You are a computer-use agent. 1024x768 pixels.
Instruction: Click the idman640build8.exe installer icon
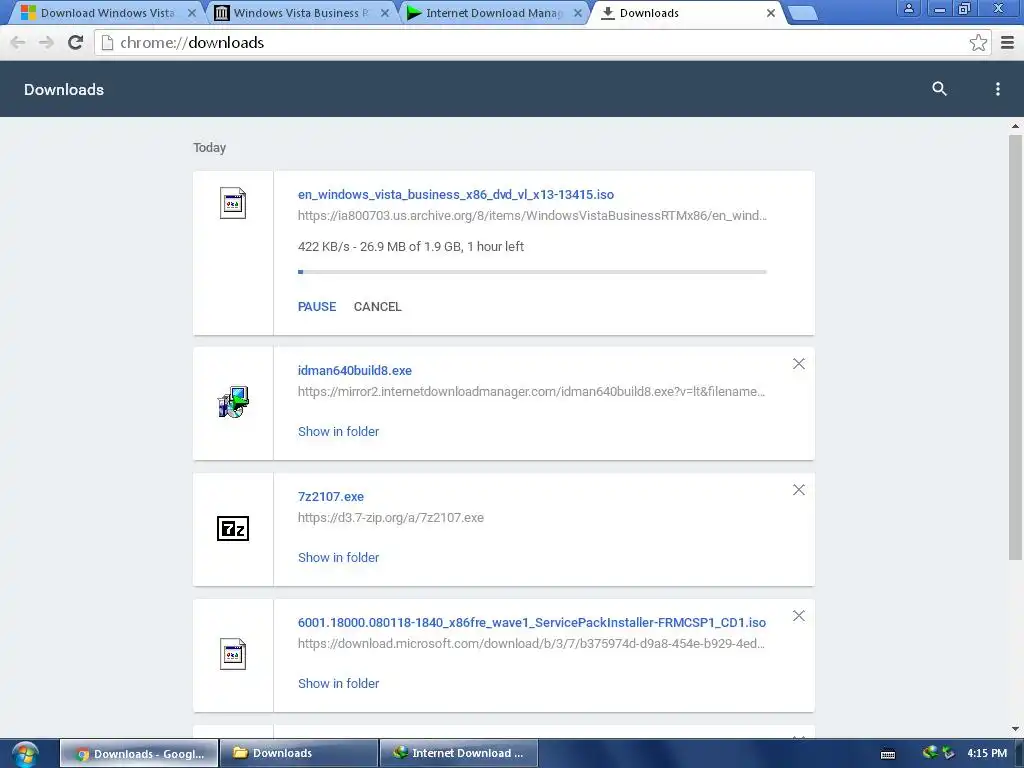(x=233, y=402)
